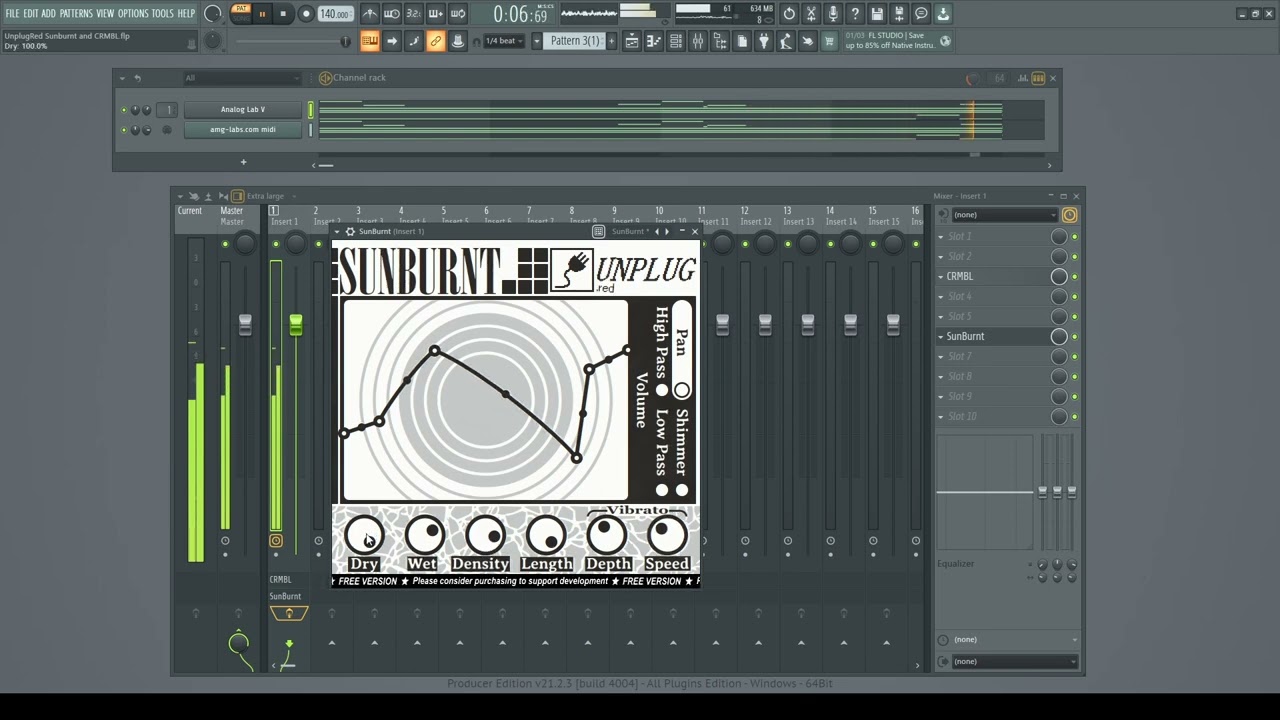Viewport: 1280px width, 720px height.
Task: Click the Insert 1 green volume fader
Action: point(296,325)
